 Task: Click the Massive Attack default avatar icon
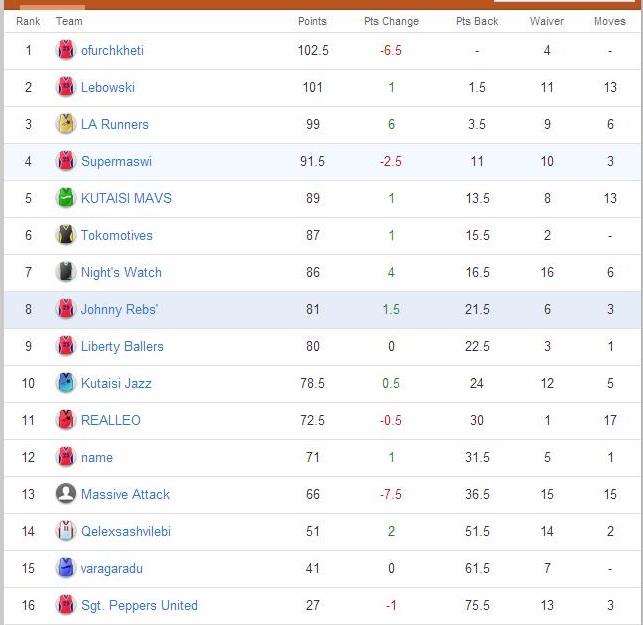coord(66,494)
